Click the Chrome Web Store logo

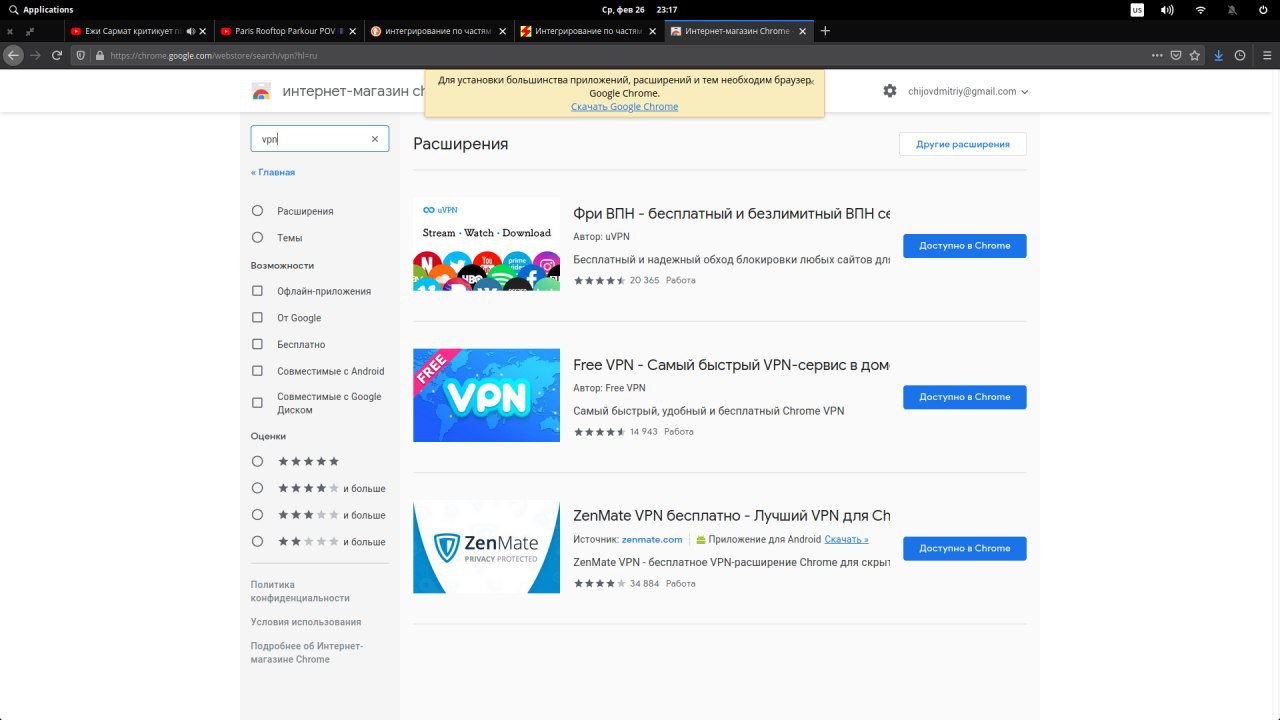pos(260,92)
